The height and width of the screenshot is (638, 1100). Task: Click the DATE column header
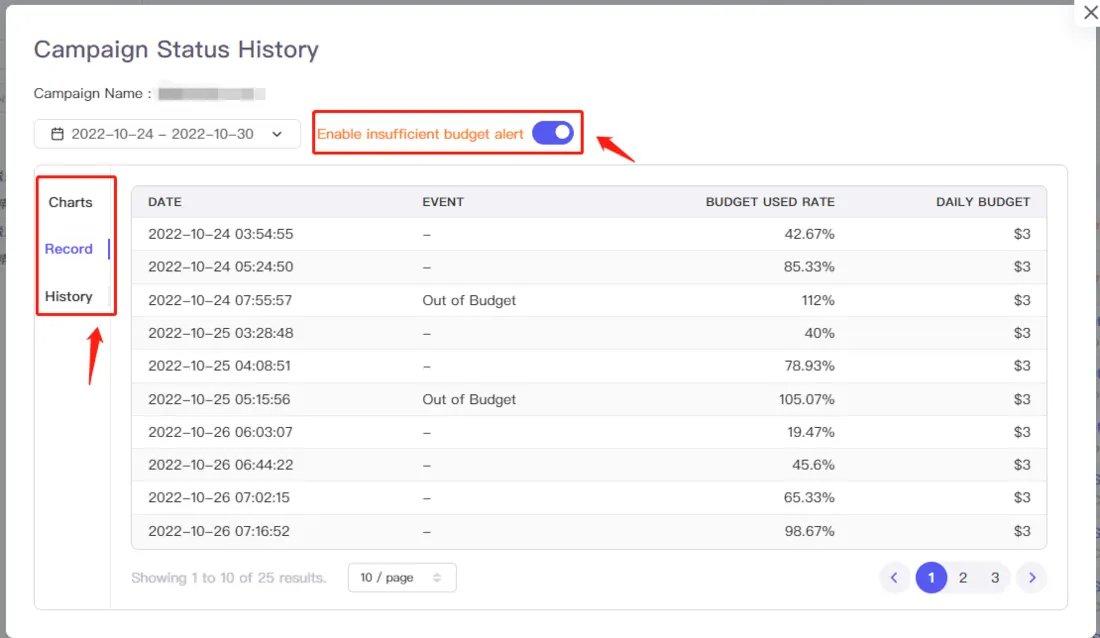pyautogui.click(x=163, y=201)
